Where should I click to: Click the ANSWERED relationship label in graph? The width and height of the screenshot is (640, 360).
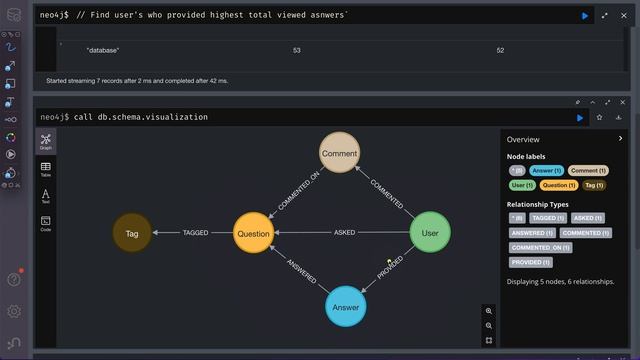point(302,271)
